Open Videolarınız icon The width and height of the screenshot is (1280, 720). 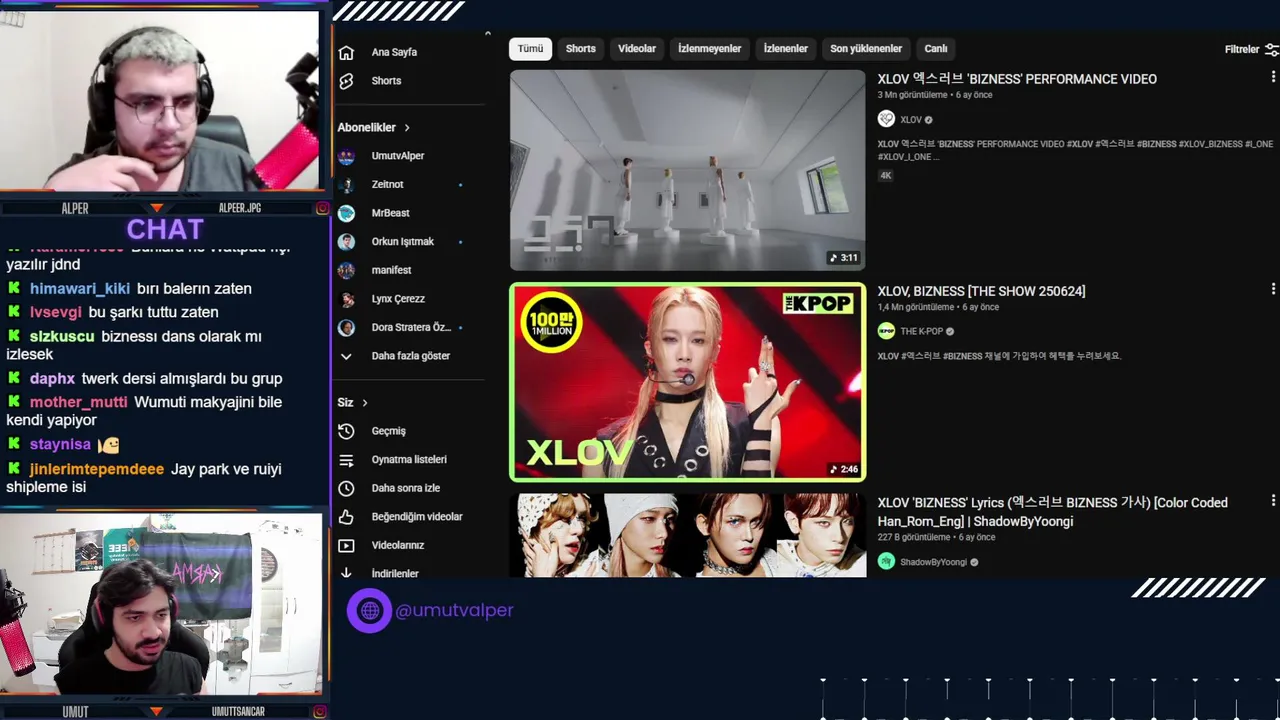tap(346, 546)
